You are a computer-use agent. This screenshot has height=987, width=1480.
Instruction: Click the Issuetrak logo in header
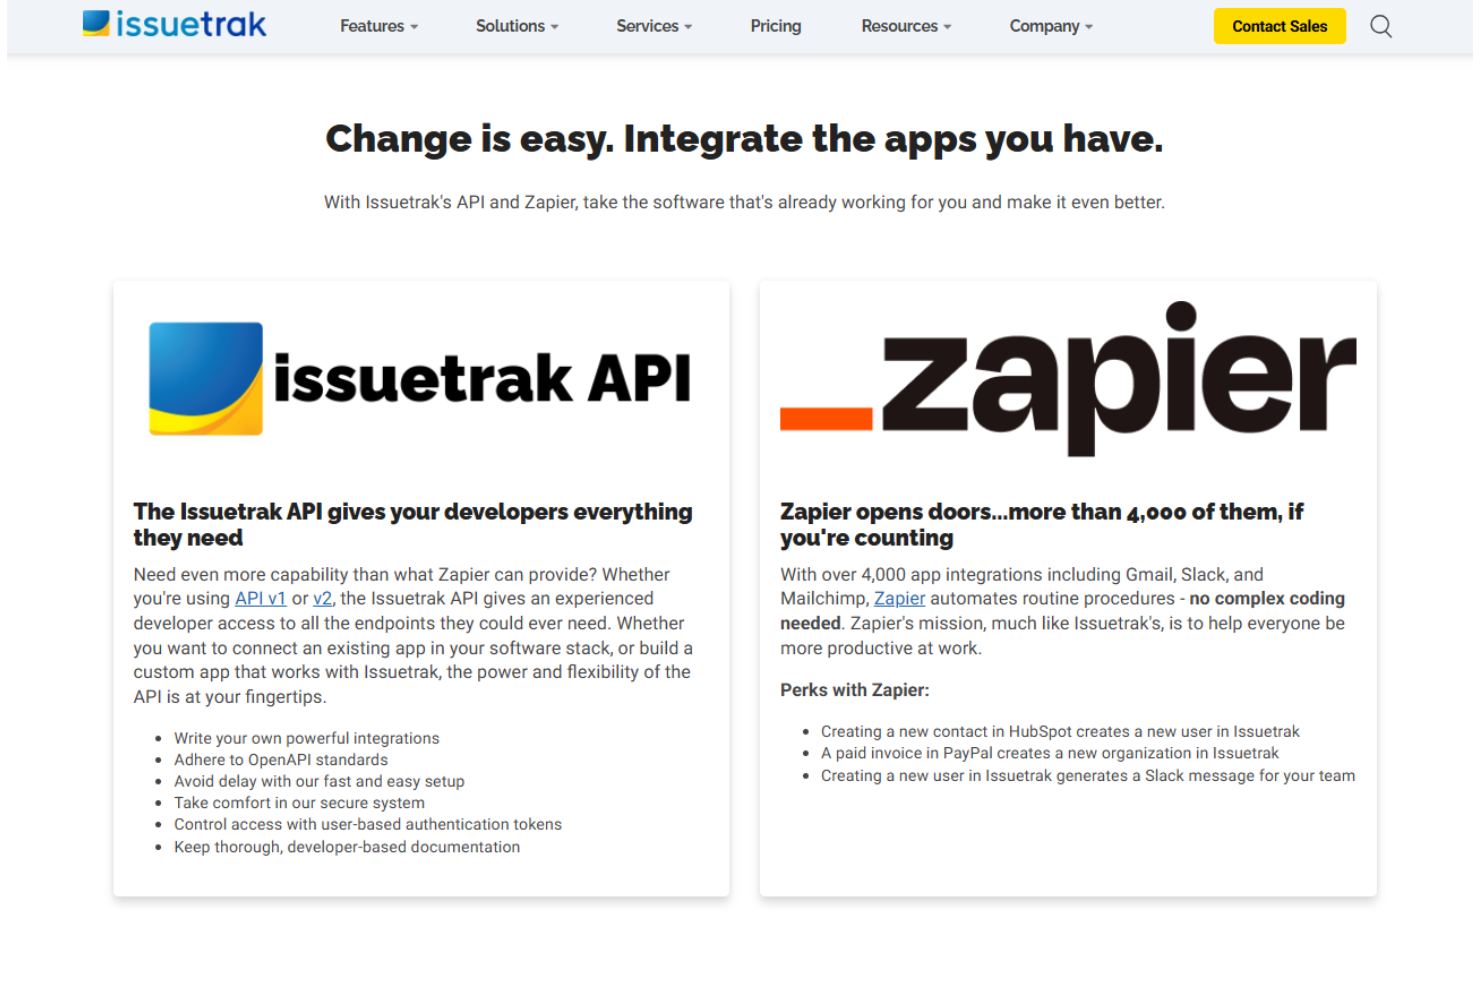coord(174,24)
